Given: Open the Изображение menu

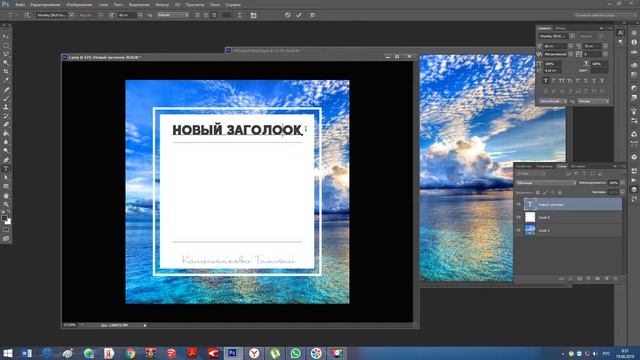Looking at the screenshot, I should pyautogui.click(x=79, y=4).
